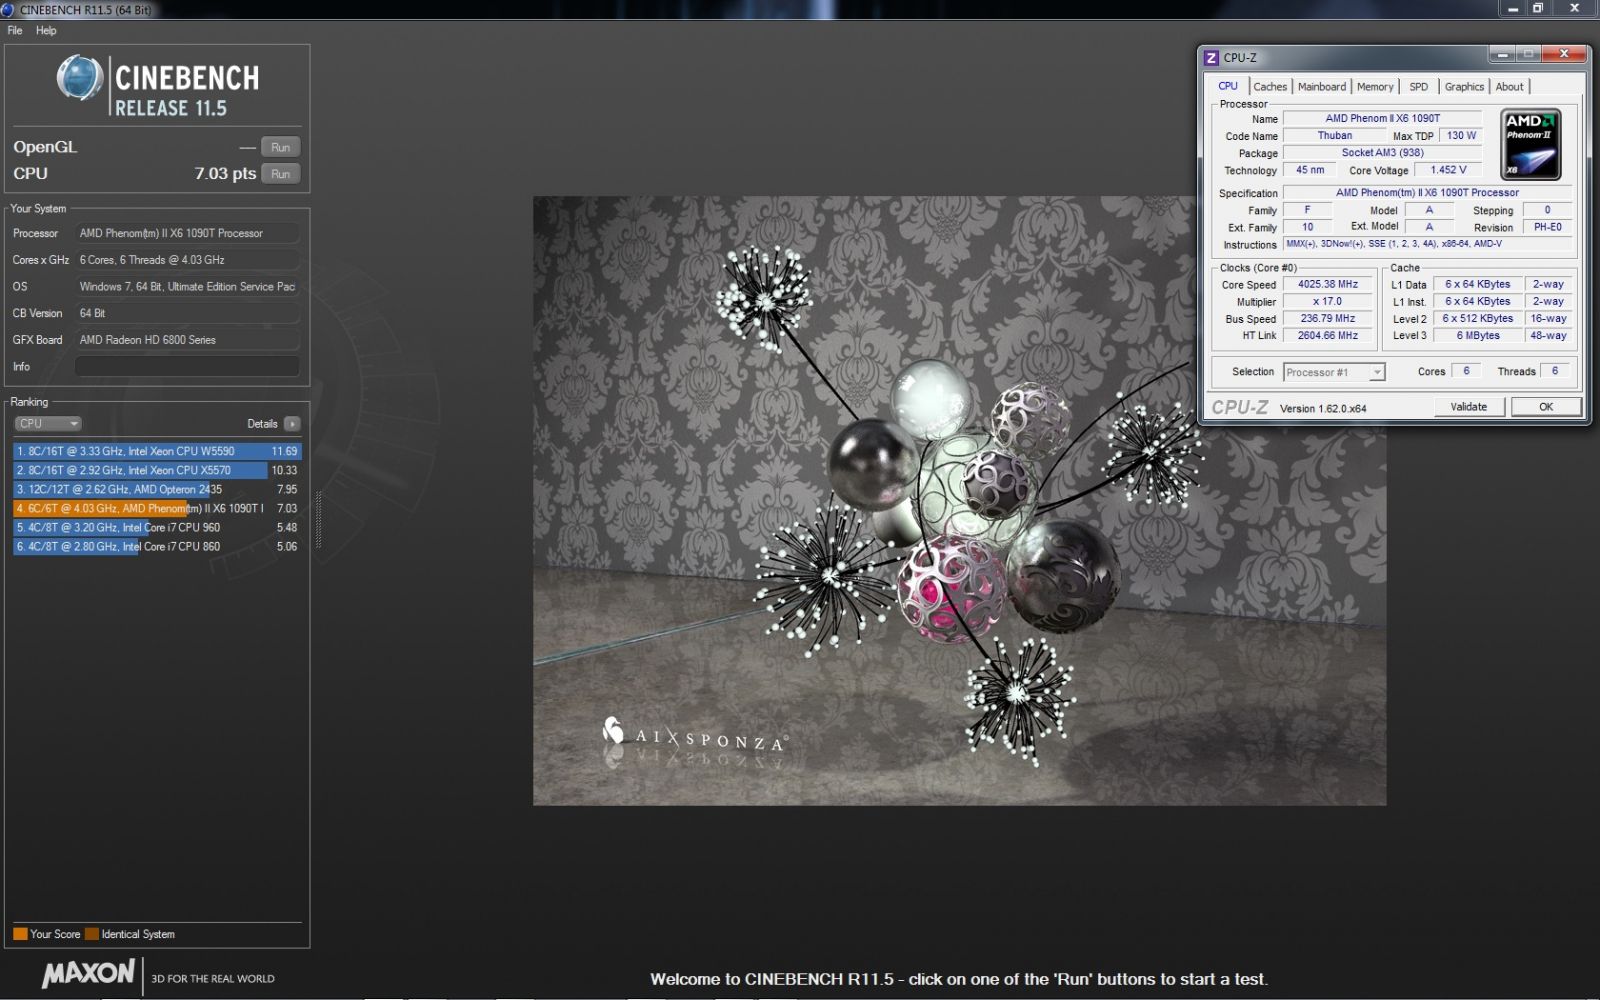This screenshot has height=1000, width=1600.
Task: Restore down the CINEBENCH window
Action: tap(1538, 8)
